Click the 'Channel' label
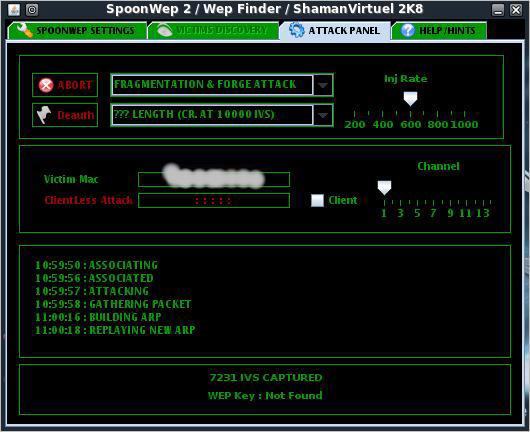Image resolution: width=530 pixels, height=432 pixels. [438, 166]
